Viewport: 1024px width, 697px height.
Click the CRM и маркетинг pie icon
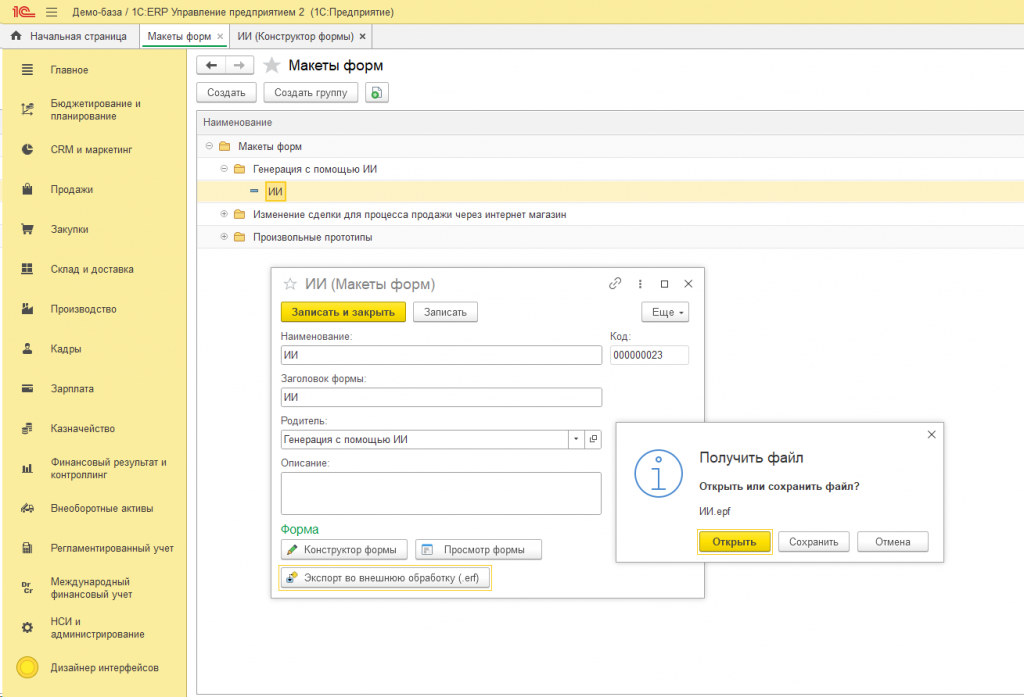tap(27, 150)
